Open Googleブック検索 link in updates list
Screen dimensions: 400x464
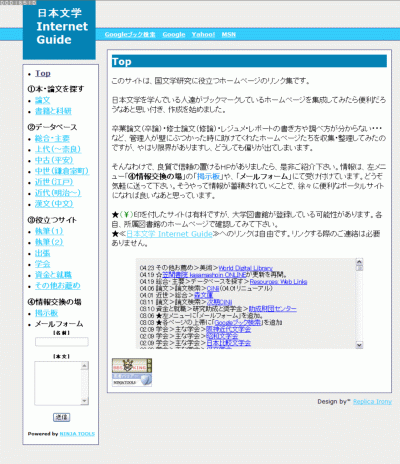tap(238, 323)
